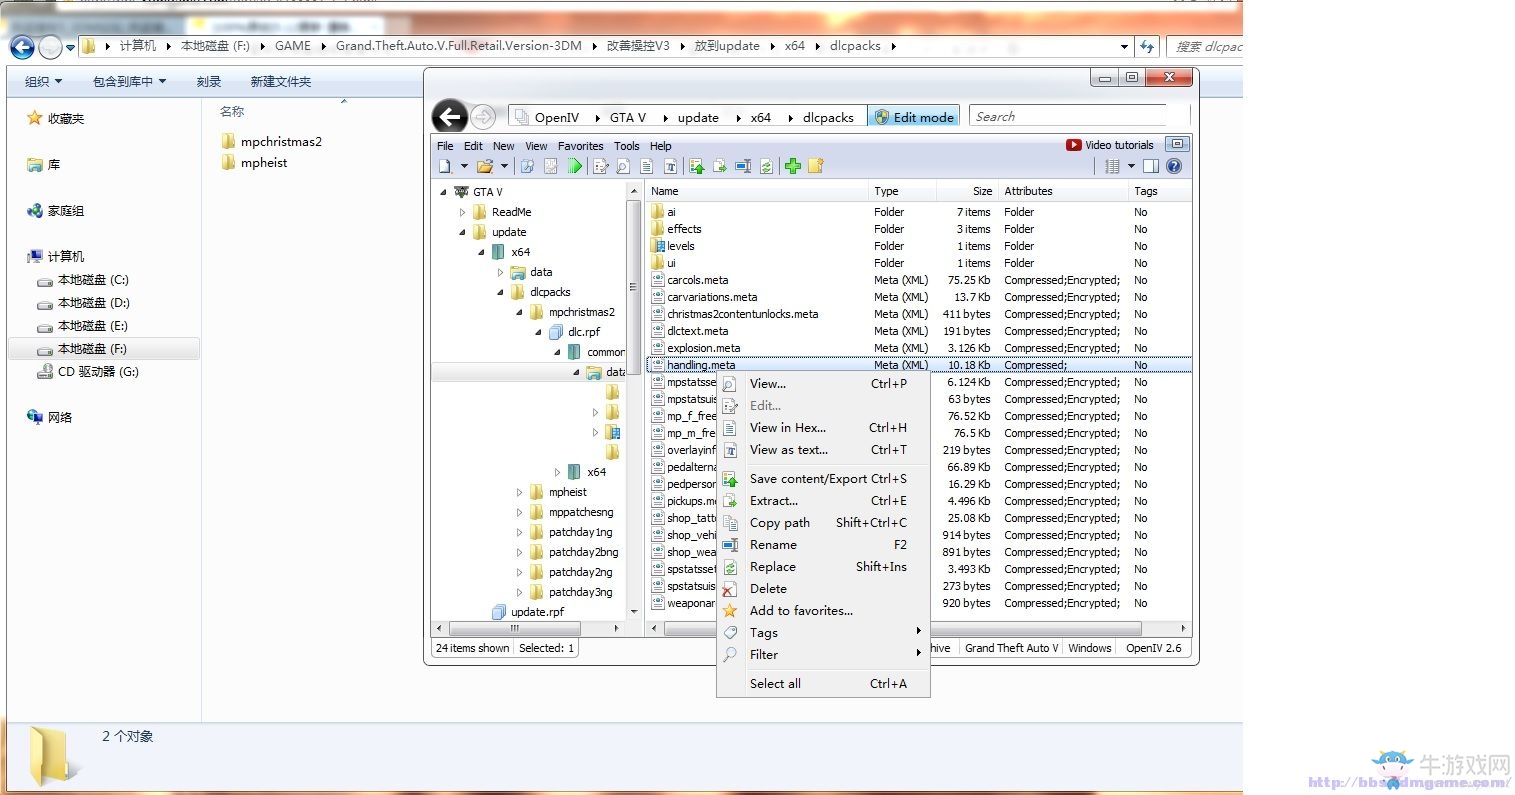Viewport: 1515px width, 795px height.
Task: Open the new file dropdown arrow
Action: coord(463,166)
